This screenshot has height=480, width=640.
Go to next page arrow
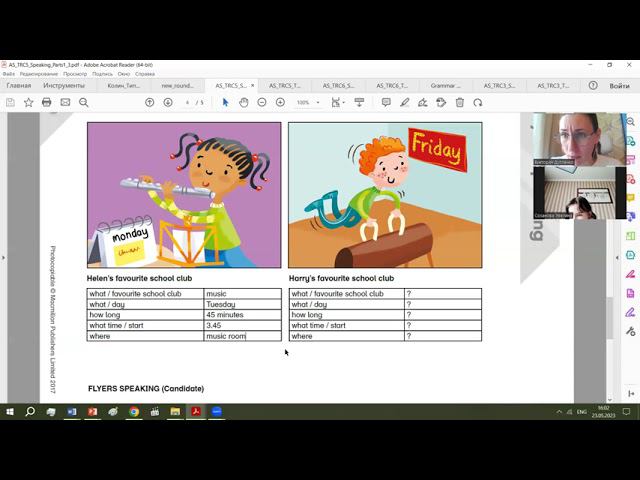pyautogui.click(x=168, y=102)
